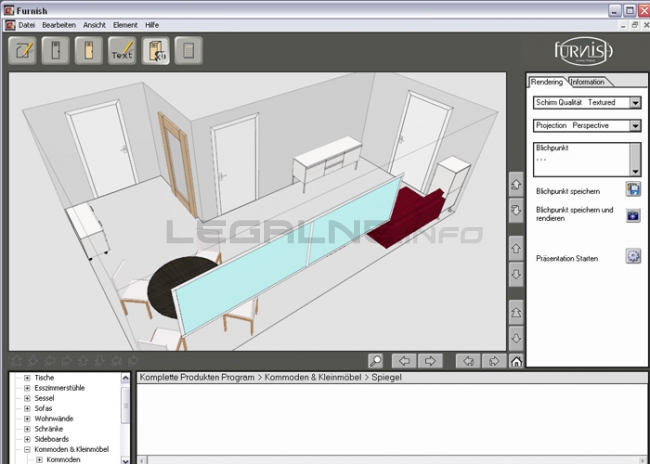Expand the Esszimmerstühle tree node

tap(27, 388)
